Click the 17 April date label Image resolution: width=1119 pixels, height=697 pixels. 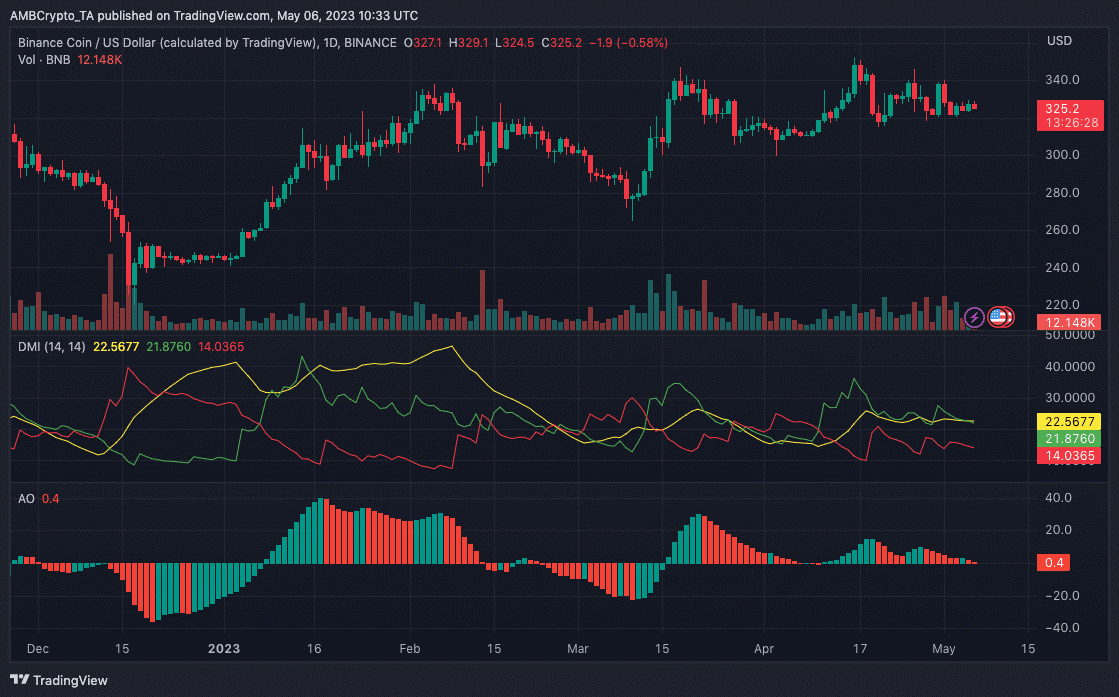pos(860,648)
